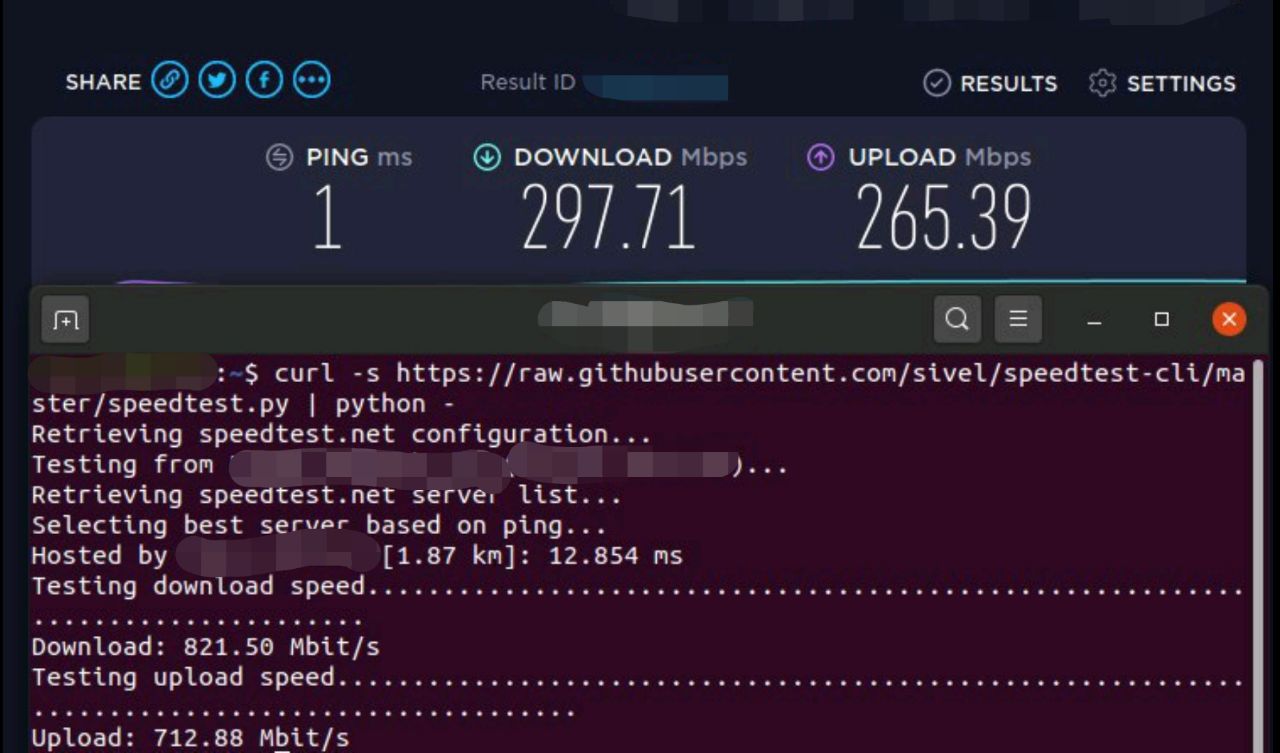Open Speedtest SETTINGS
This screenshot has height=753, width=1280.
point(1162,83)
